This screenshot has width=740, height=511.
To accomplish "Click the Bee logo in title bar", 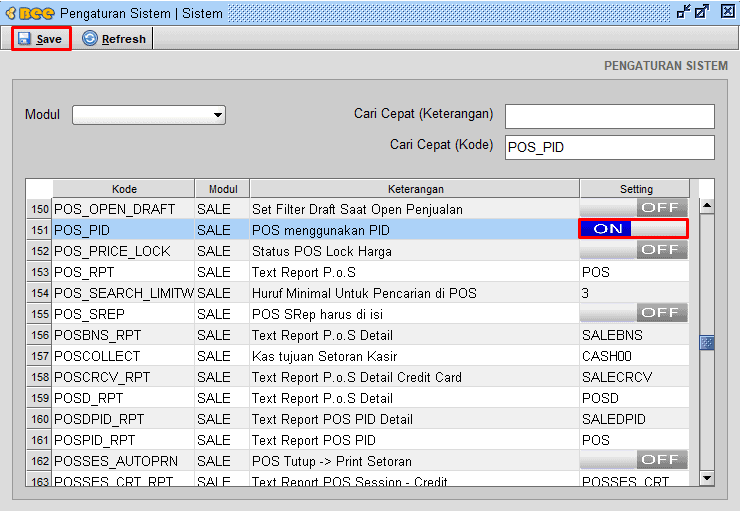I will coord(28,12).
